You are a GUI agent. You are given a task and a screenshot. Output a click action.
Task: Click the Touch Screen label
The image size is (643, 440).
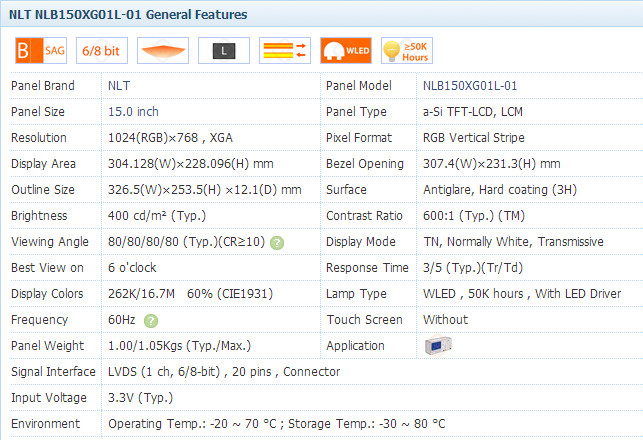click(365, 320)
